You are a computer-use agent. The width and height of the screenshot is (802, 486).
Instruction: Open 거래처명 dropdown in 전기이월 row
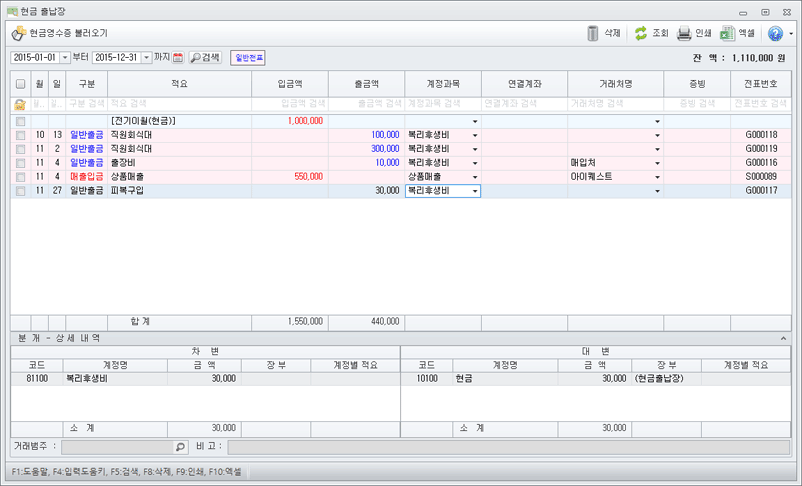pos(658,122)
